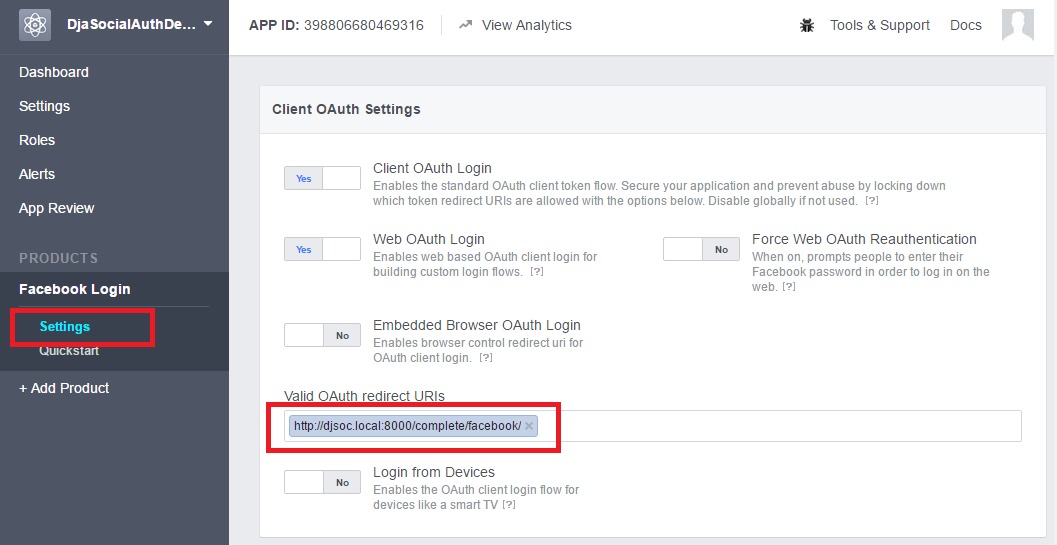The width and height of the screenshot is (1057, 545).
Task: Click help icon beside Client OAuth description
Action: 872,201
